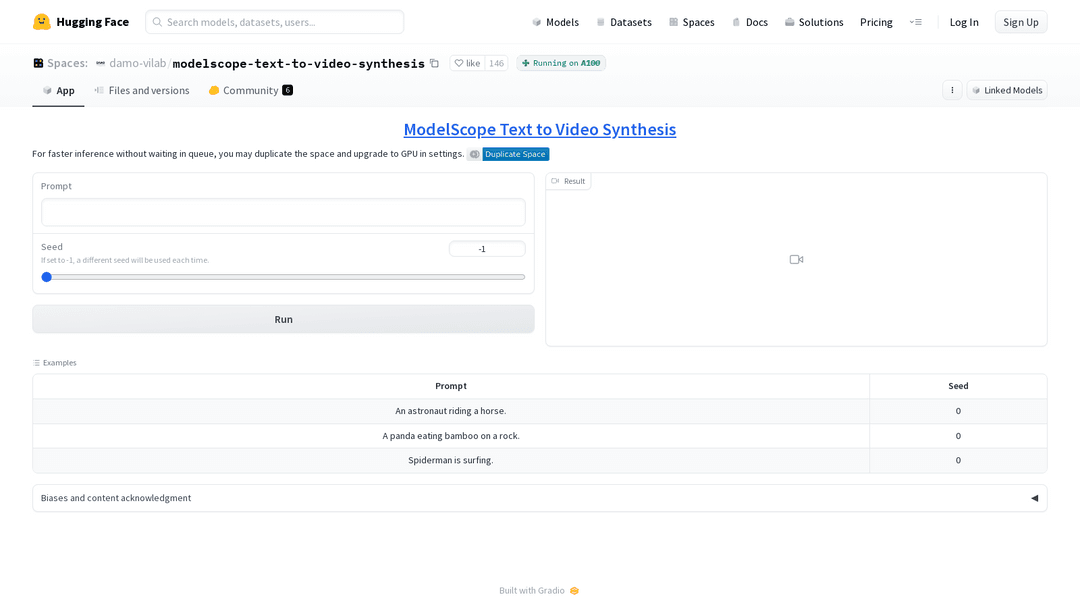Click the modelscope-text-to-video-synthesis space name
1080x608 pixels.
click(298, 63)
